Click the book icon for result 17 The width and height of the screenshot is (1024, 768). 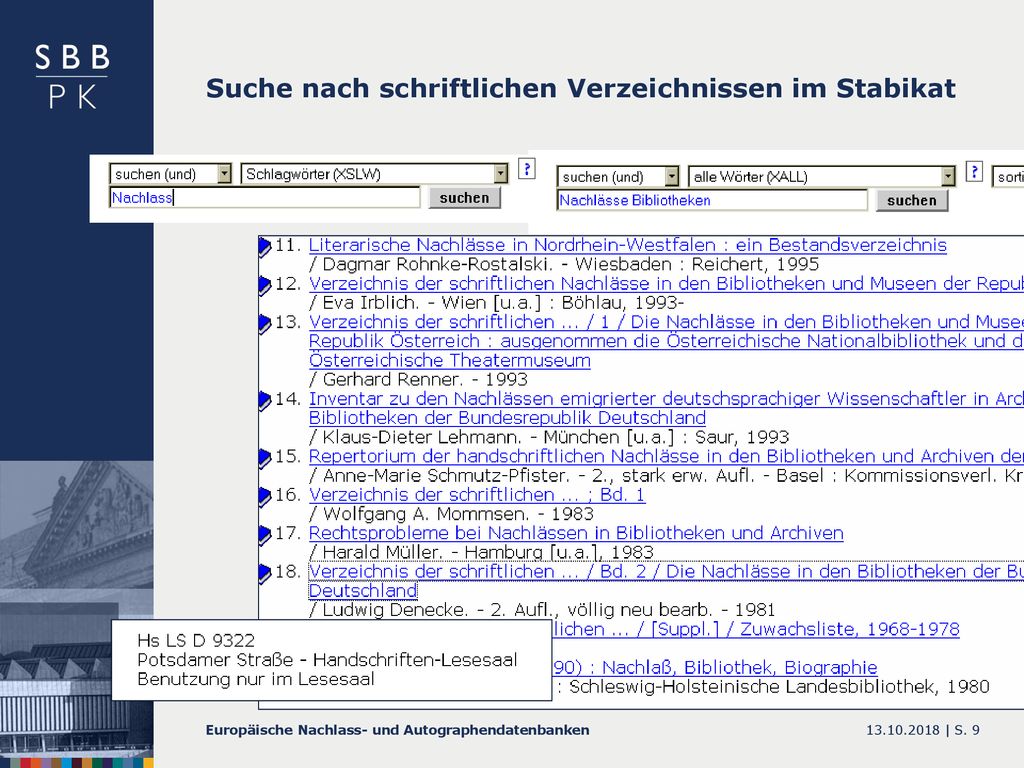click(x=264, y=535)
